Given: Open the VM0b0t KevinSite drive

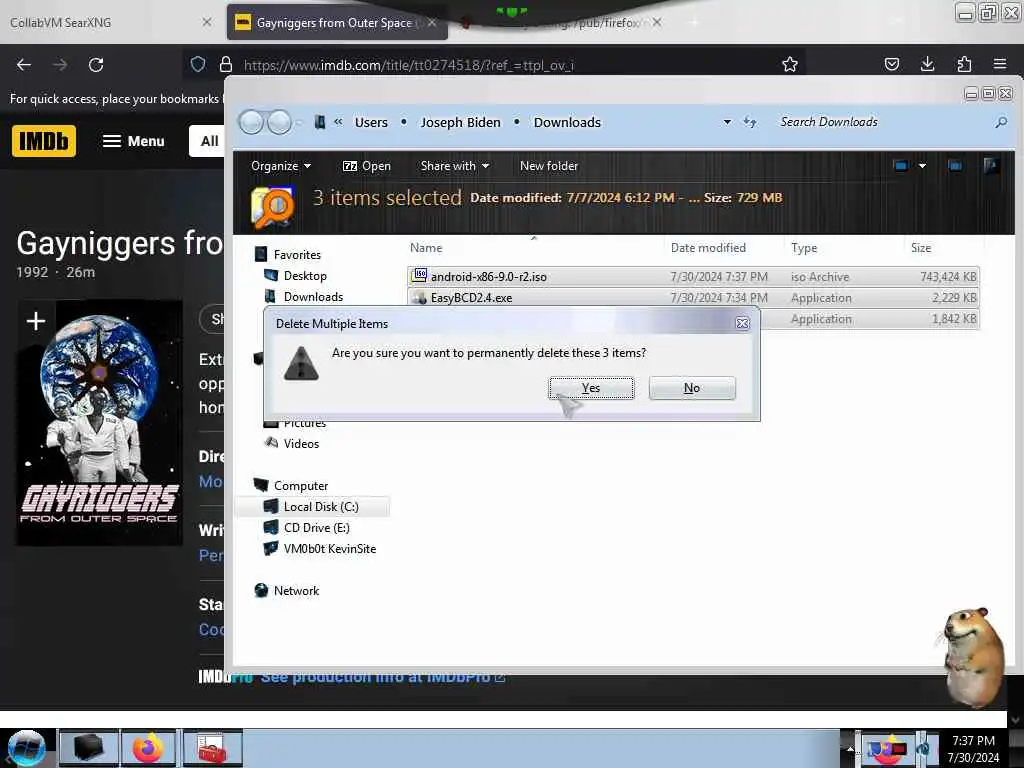Looking at the screenshot, I should point(330,549).
